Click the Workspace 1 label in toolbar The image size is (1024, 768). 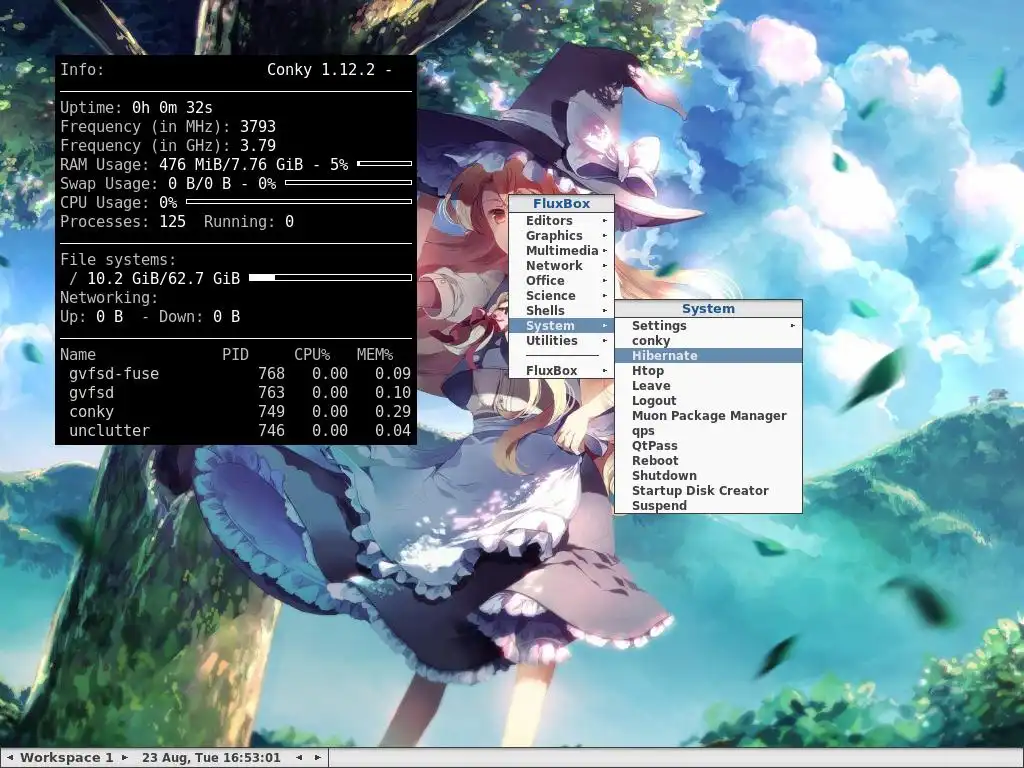67,758
